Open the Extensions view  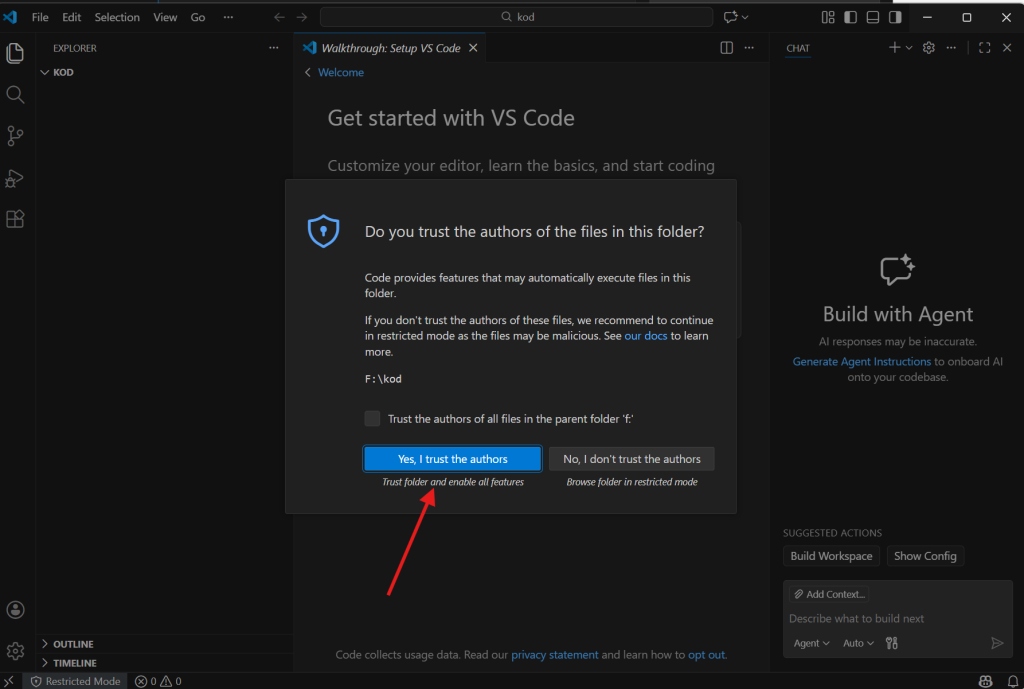pyautogui.click(x=15, y=219)
